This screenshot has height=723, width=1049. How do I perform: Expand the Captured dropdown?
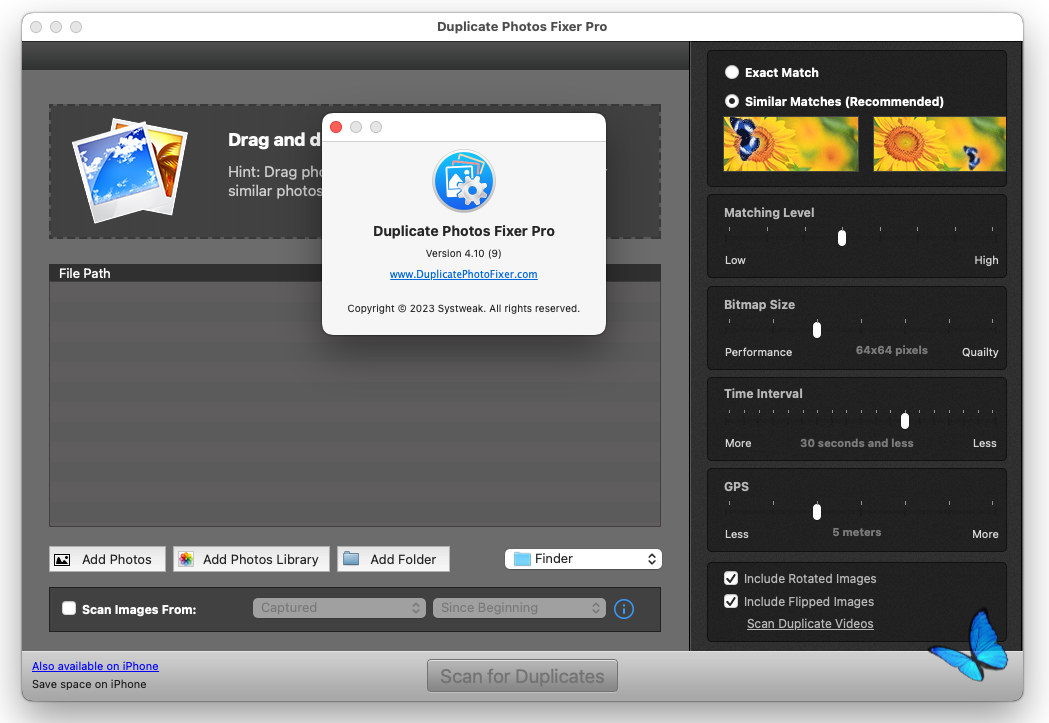pyautogui.click(x=339, y=608)
